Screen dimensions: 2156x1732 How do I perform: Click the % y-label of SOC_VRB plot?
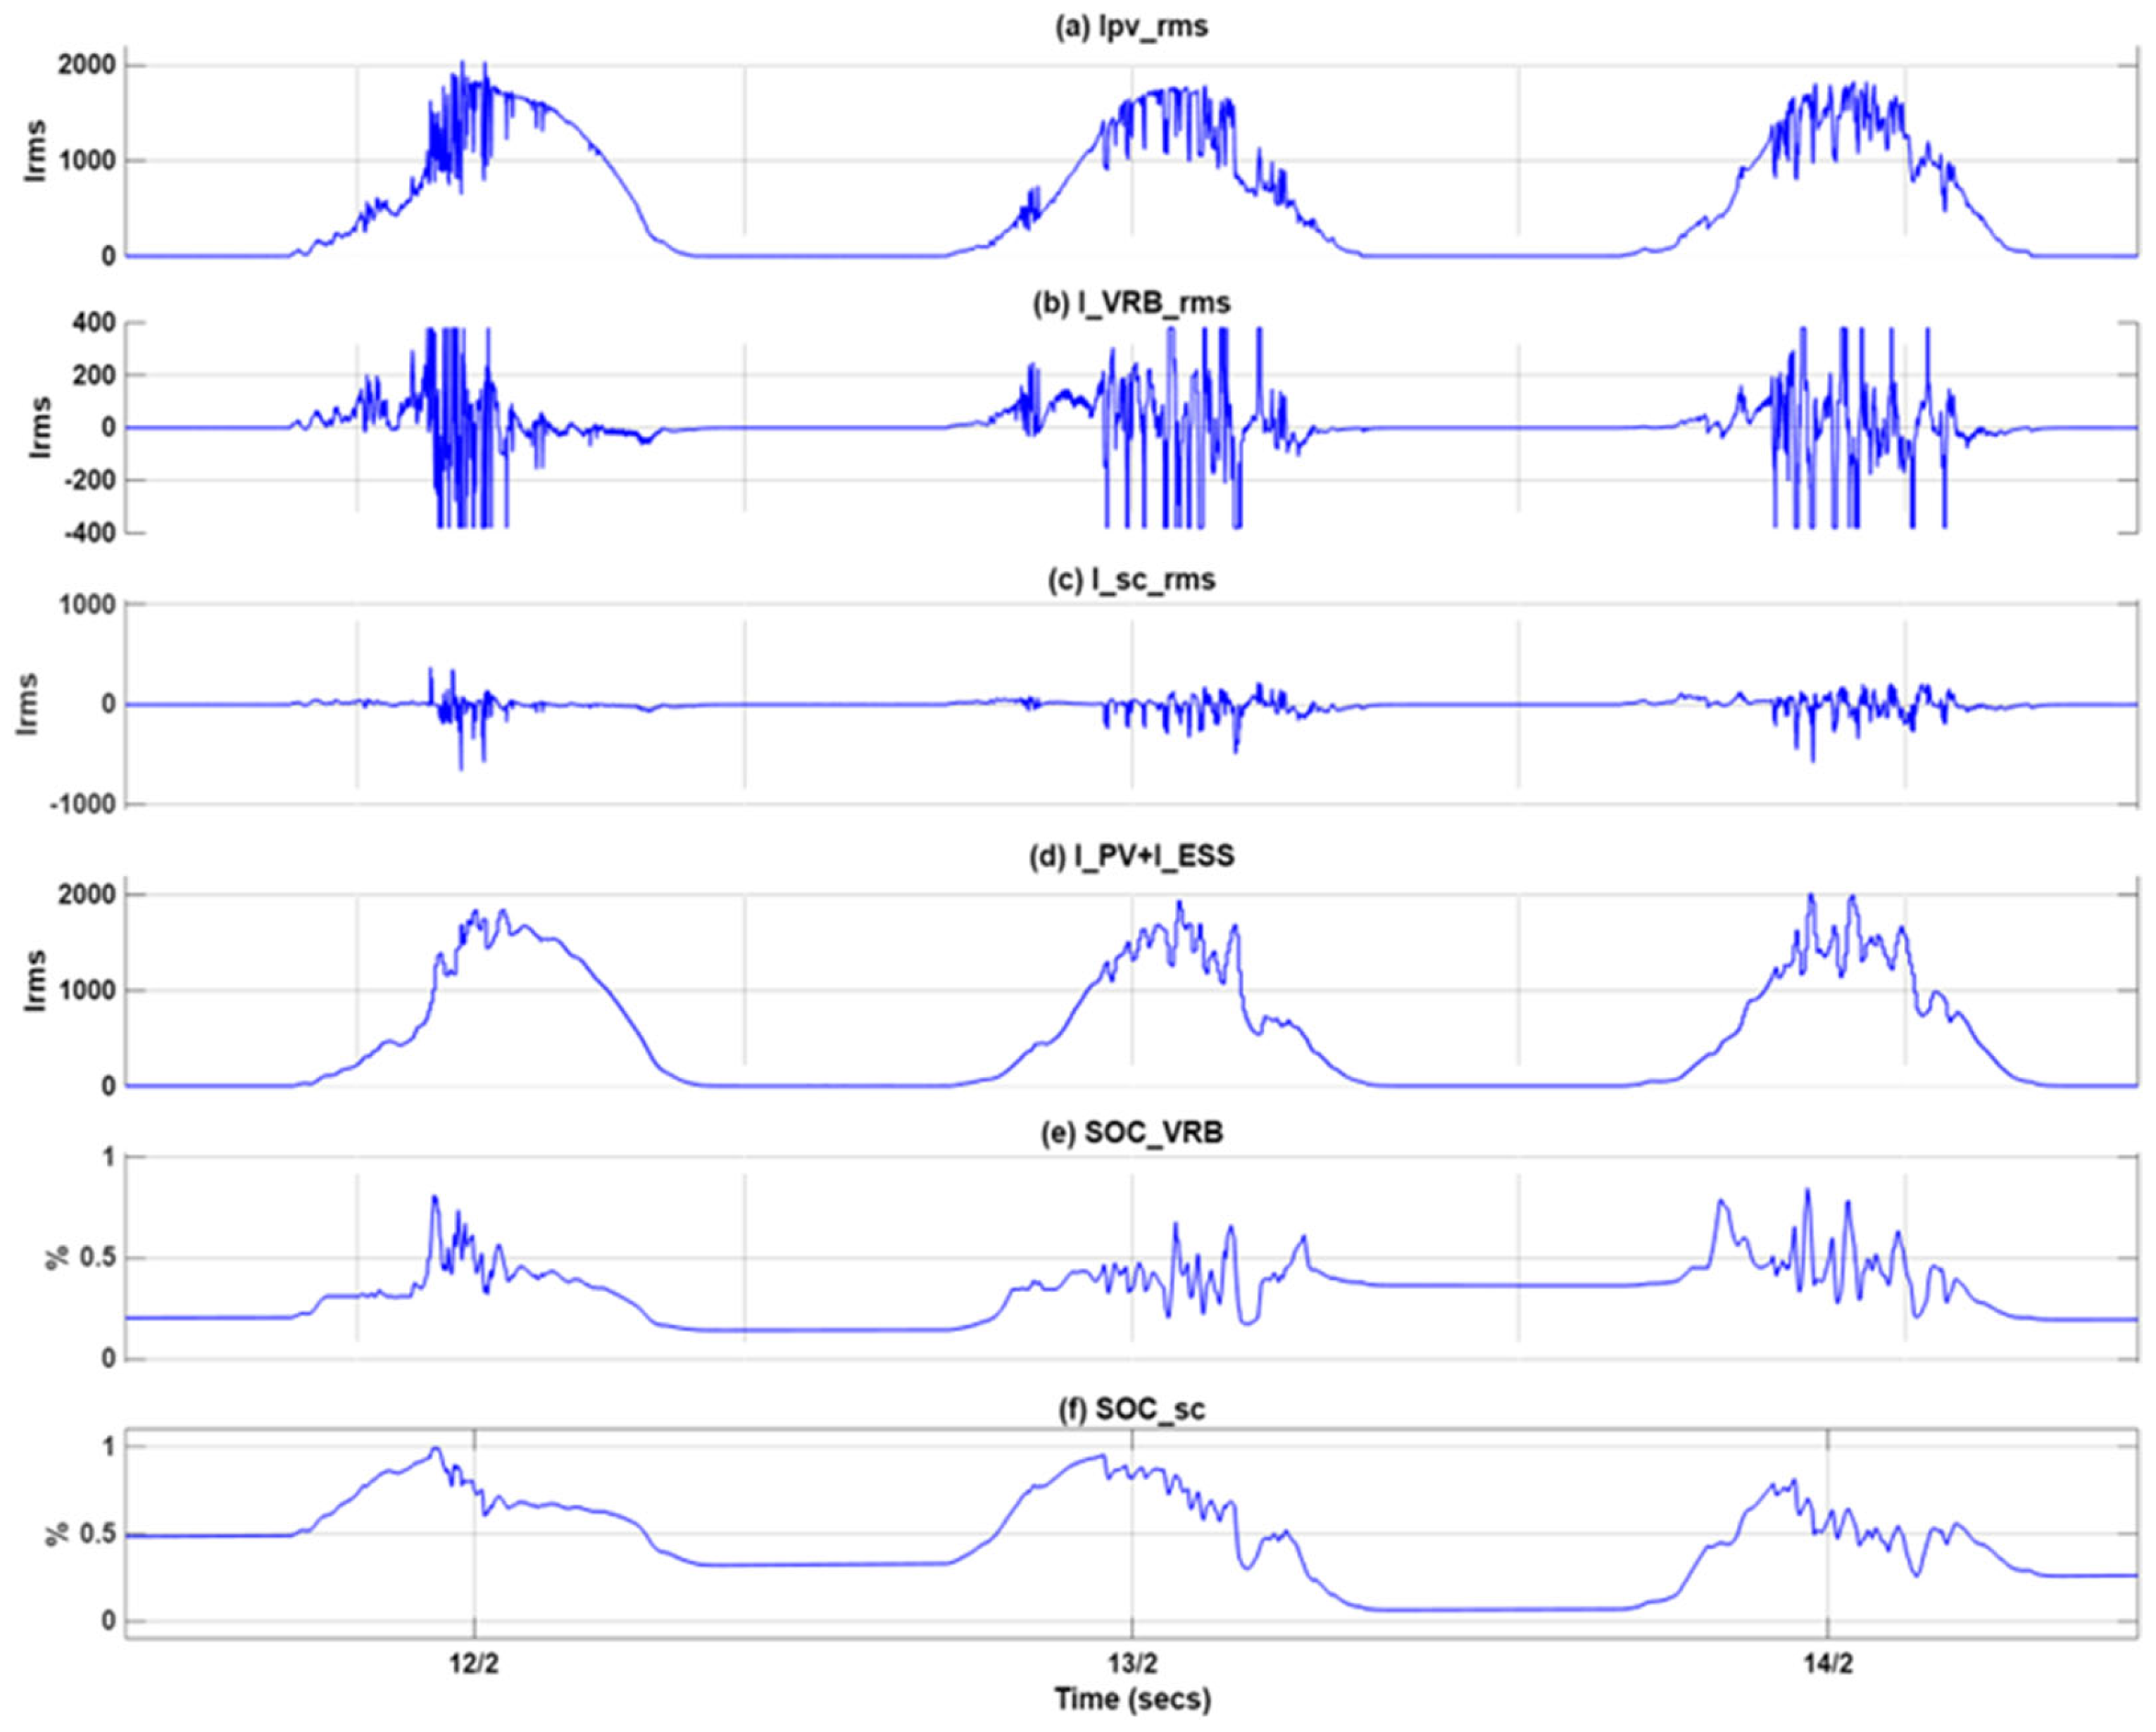click(58, 1258)
